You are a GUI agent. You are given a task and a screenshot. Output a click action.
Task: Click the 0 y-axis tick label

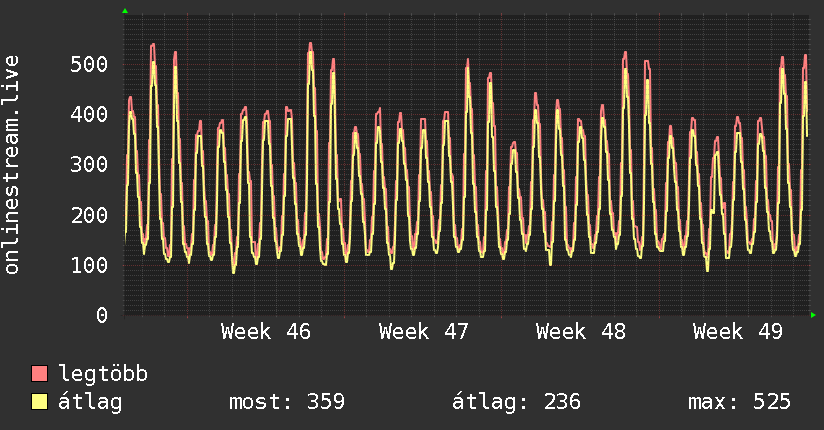[102, 315]
